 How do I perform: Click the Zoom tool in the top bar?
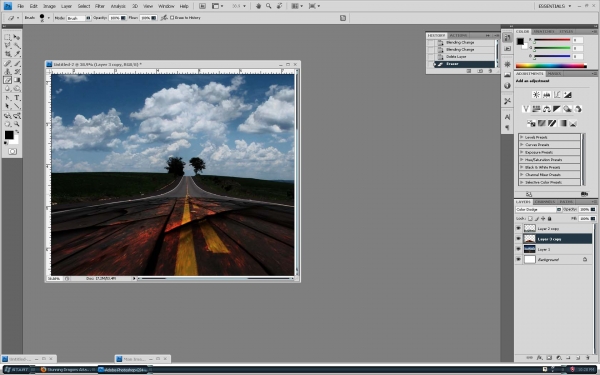pos(269,6)
